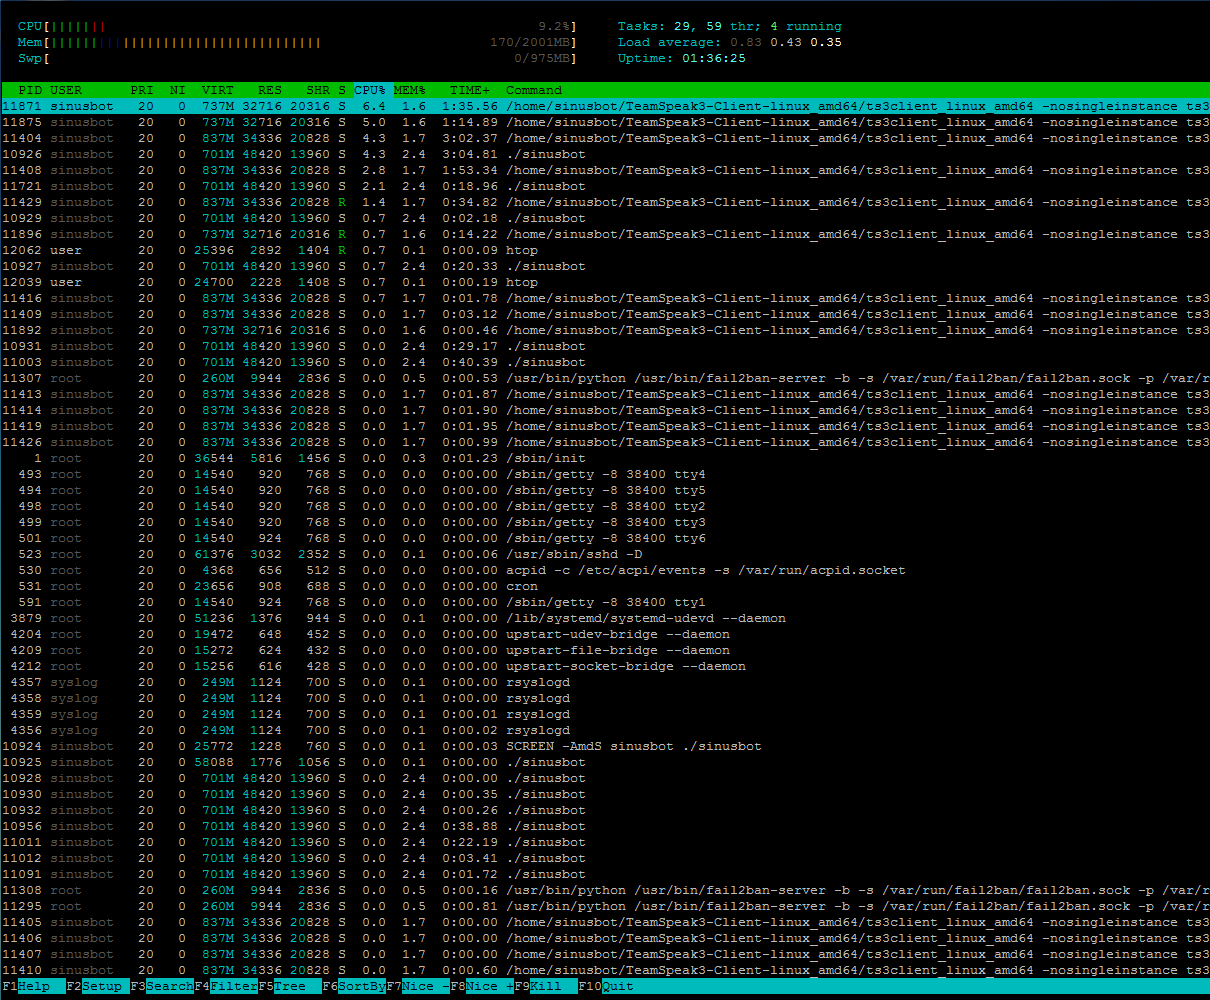Click the PID column header
Viewport: 1210px width, 1000px height.
click(x=29, y=90)
